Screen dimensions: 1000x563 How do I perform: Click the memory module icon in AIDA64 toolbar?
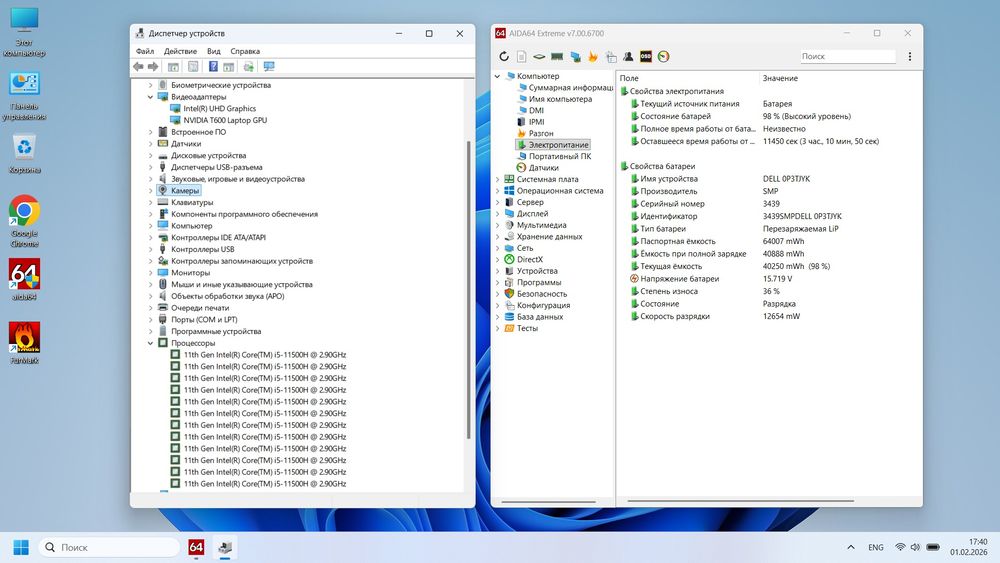tap(557, 57)
